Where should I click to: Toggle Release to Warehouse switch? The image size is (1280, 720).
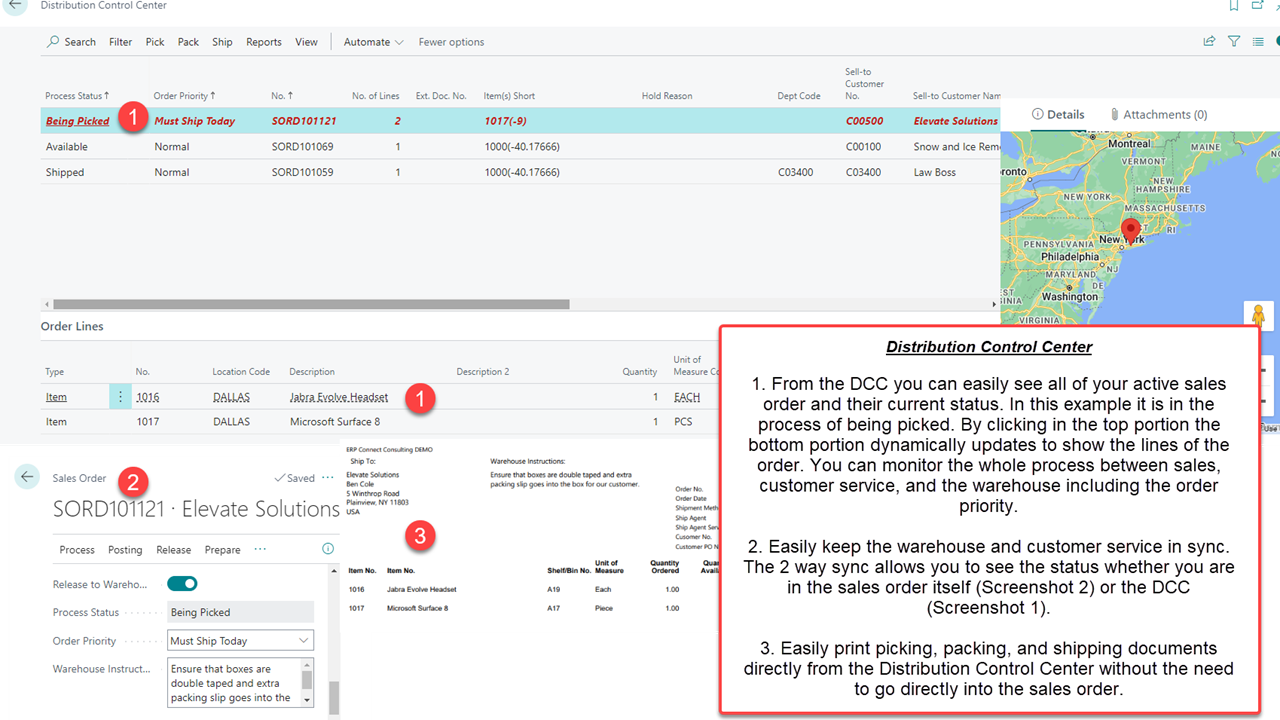pyautogui.click(x=182, y=584)
